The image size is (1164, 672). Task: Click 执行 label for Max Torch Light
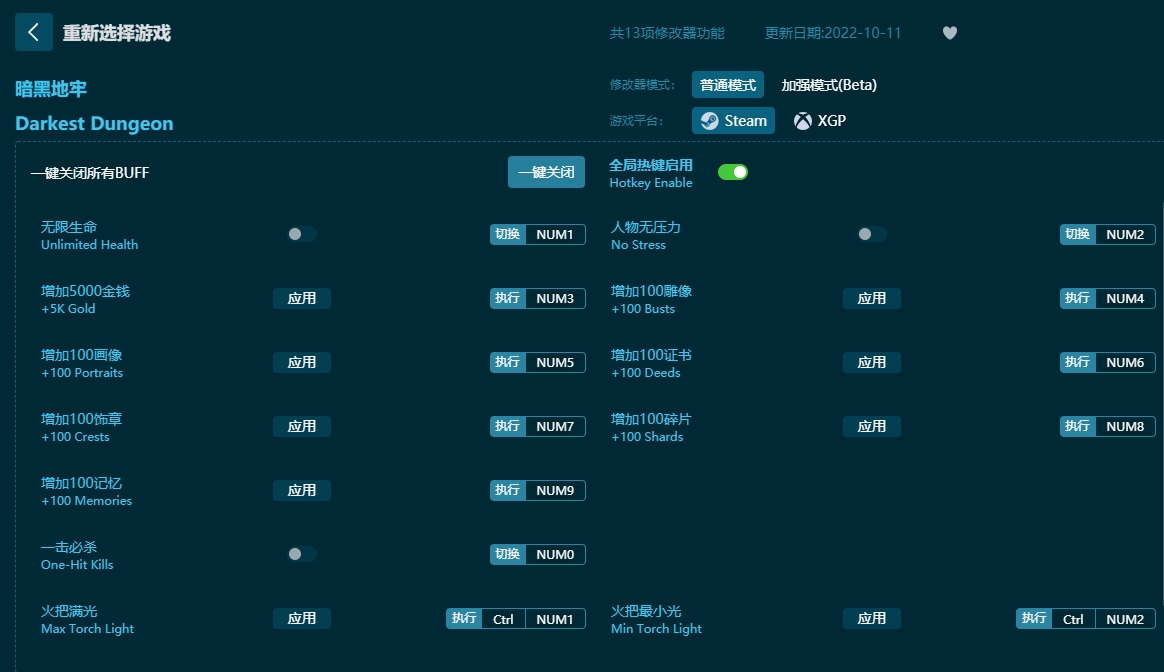point(464,619)
